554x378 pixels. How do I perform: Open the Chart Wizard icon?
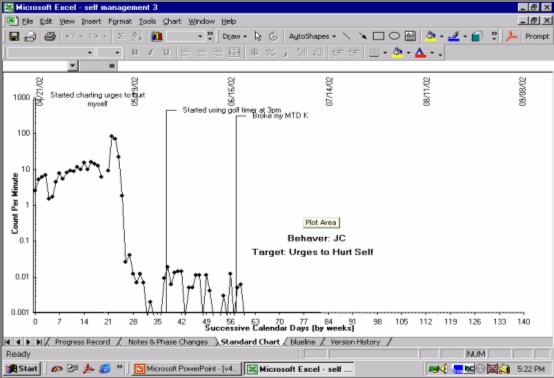pyautogui.click(x=157, y=36)
